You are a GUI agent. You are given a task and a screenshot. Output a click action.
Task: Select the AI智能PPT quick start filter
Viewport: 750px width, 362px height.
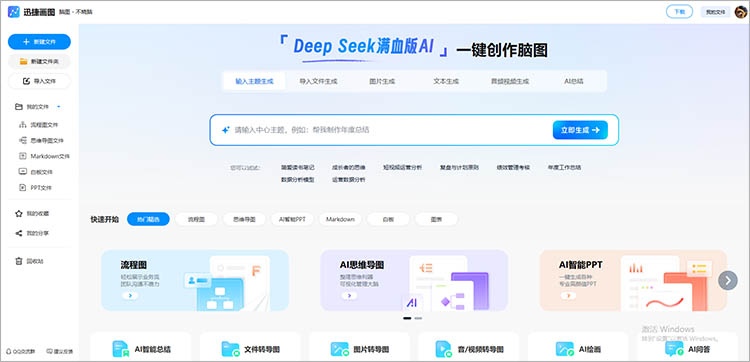point(292,219)
